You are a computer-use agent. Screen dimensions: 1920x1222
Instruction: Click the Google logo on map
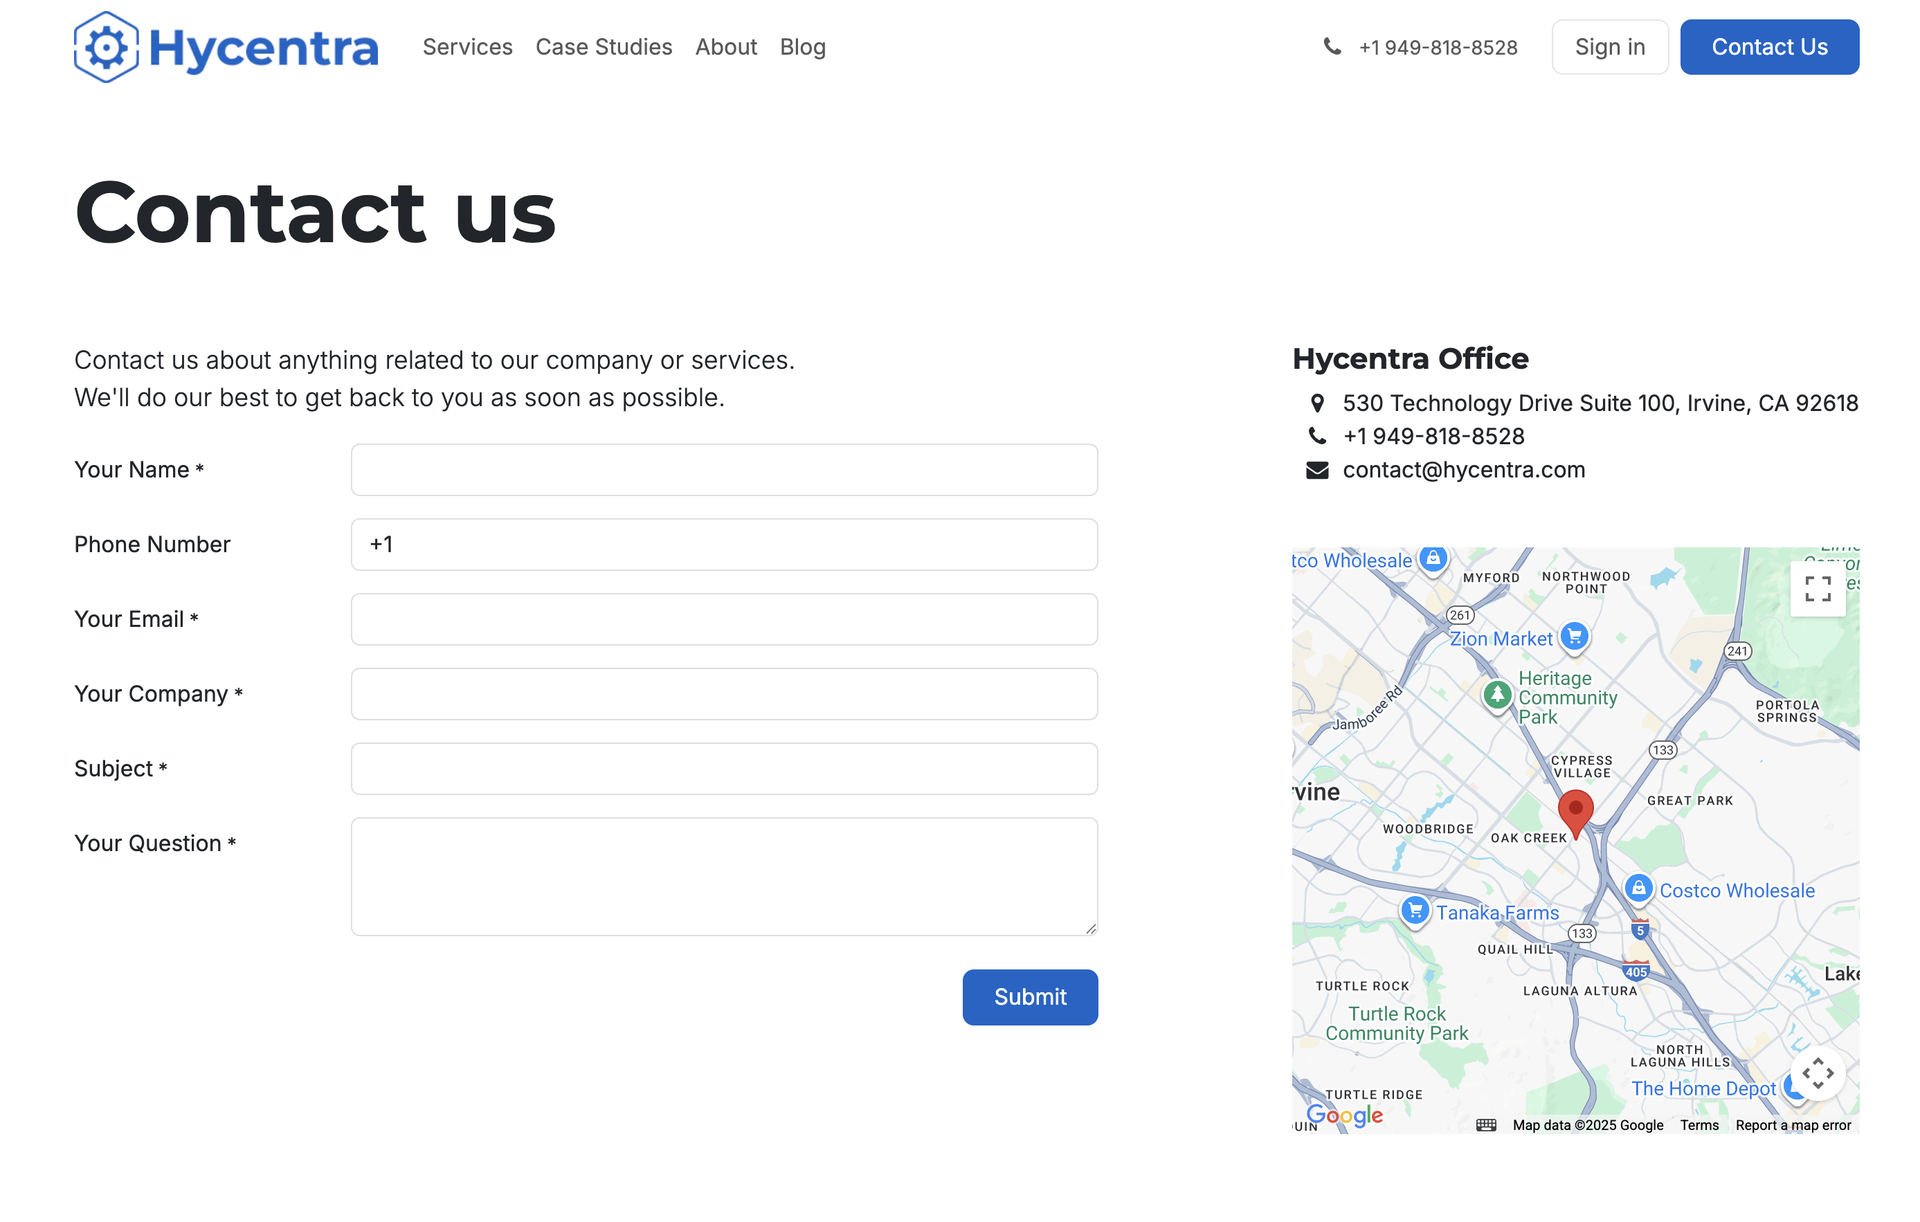[x=1344, y=1115]
